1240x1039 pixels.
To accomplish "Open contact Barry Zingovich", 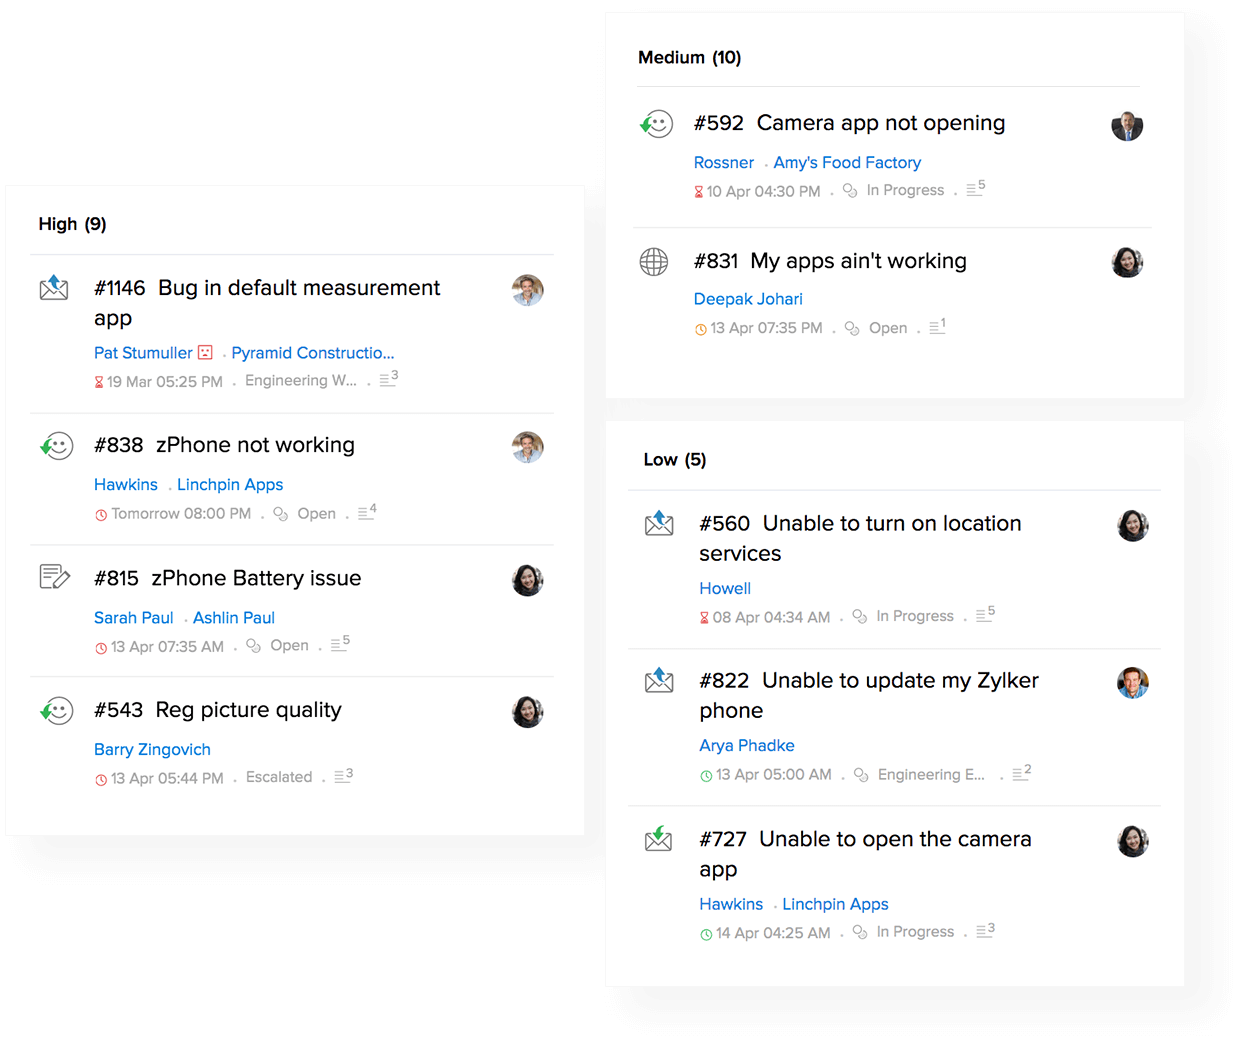I will (x=152, y=750).
